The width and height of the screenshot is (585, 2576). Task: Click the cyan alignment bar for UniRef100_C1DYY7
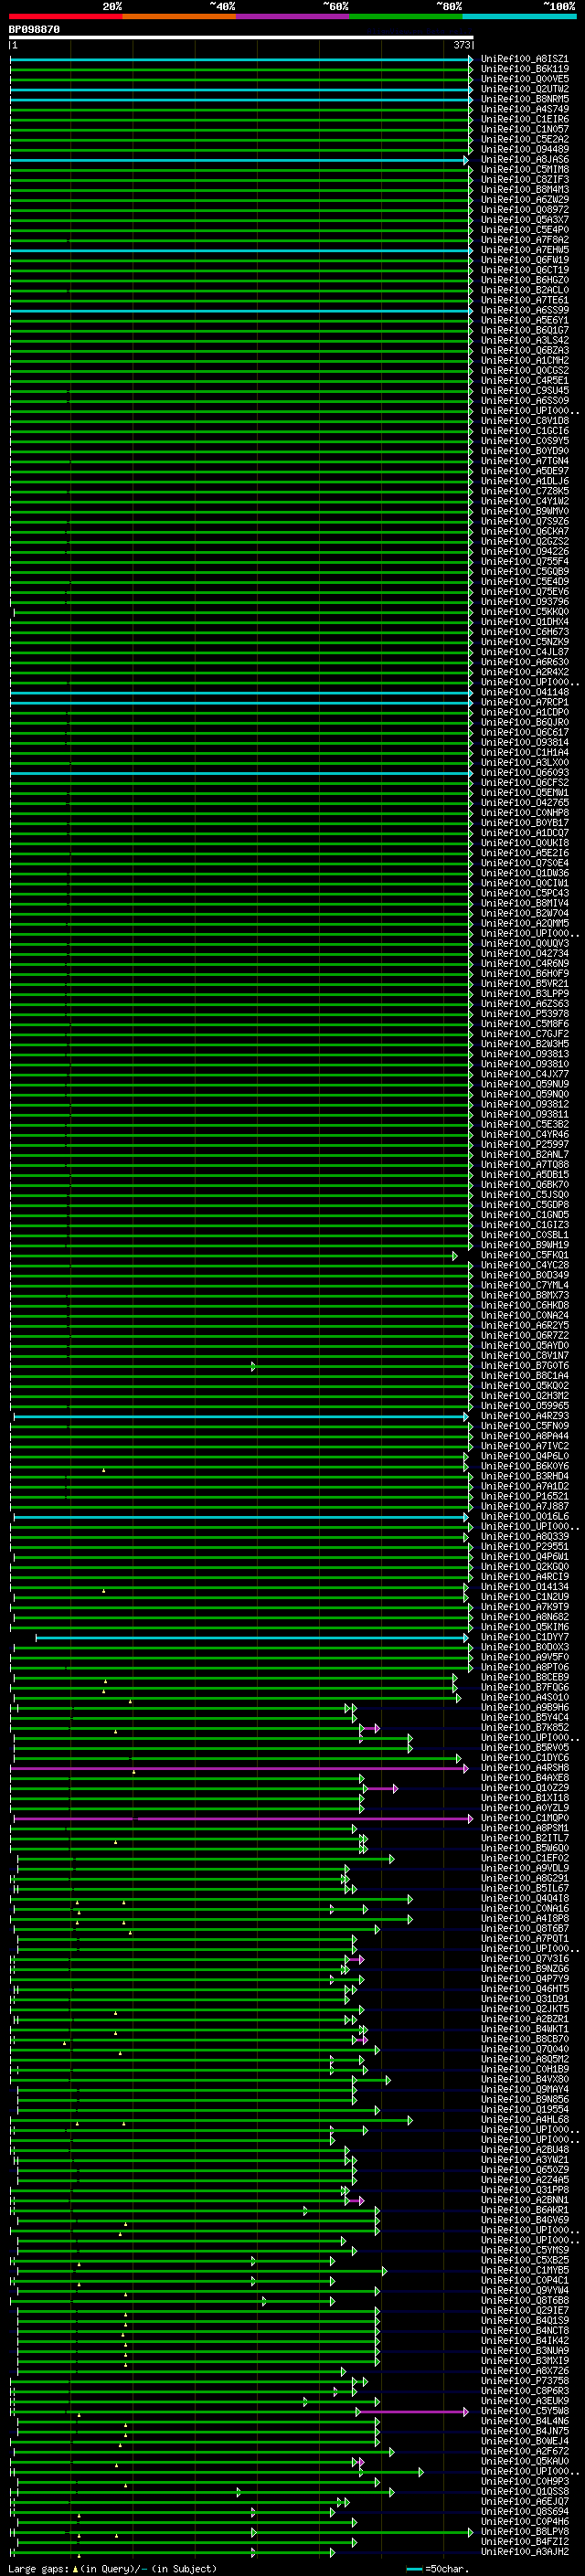[251, 1638]
